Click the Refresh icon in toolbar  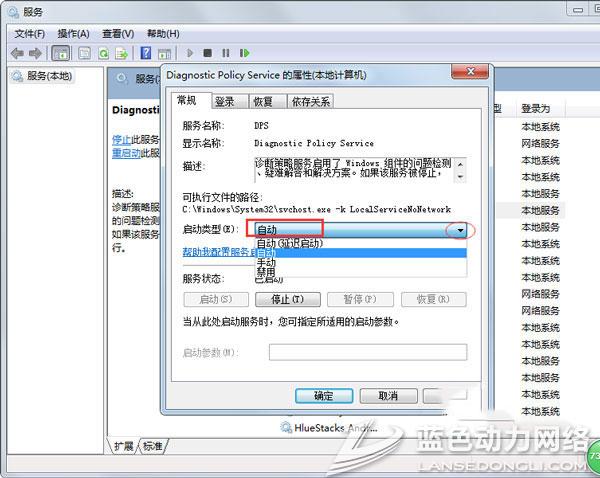pos(103,52)
